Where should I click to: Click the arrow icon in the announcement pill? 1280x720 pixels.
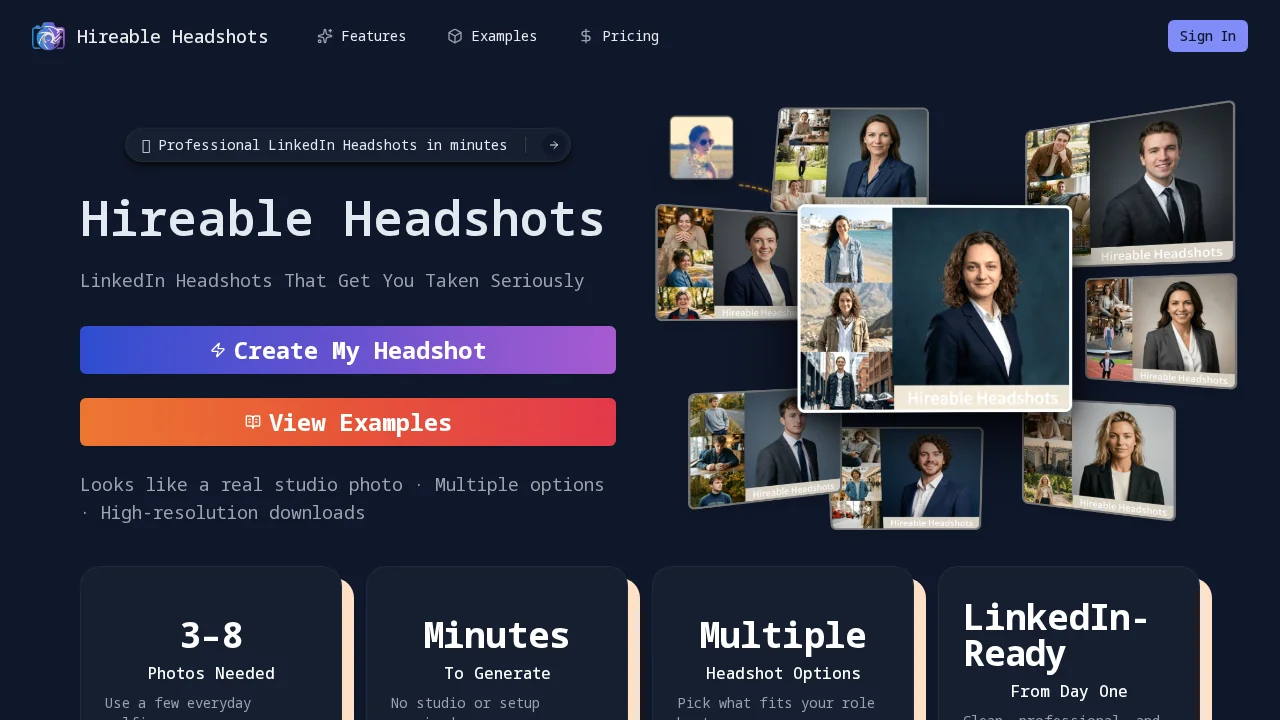pyautogui.click(x=553, y=145)
